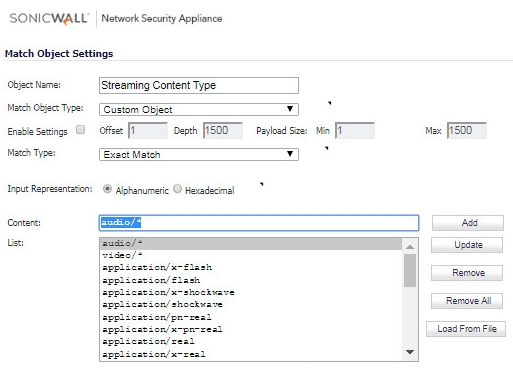The image size is (513, 371).
Task: Select the Alphanumeric radio button
Action: (x=107, y=189)
